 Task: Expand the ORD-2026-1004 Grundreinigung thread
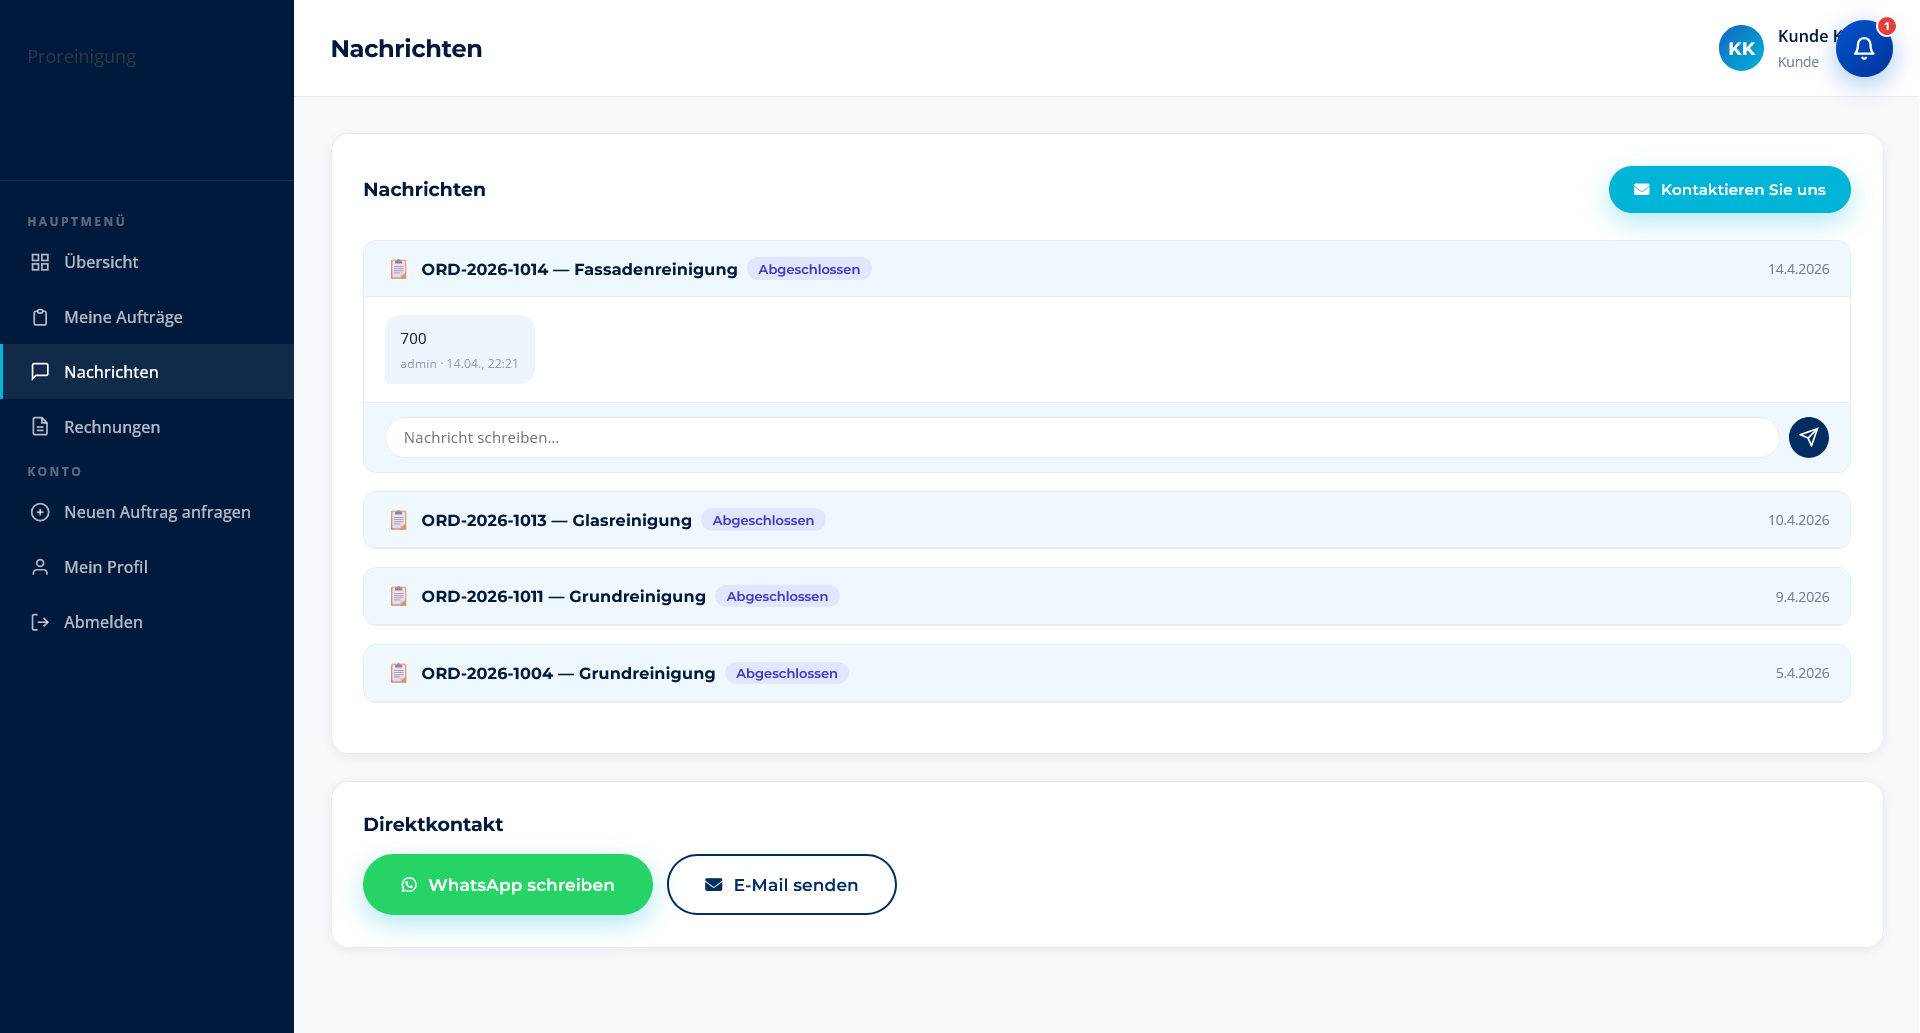tap(1106, 673)
